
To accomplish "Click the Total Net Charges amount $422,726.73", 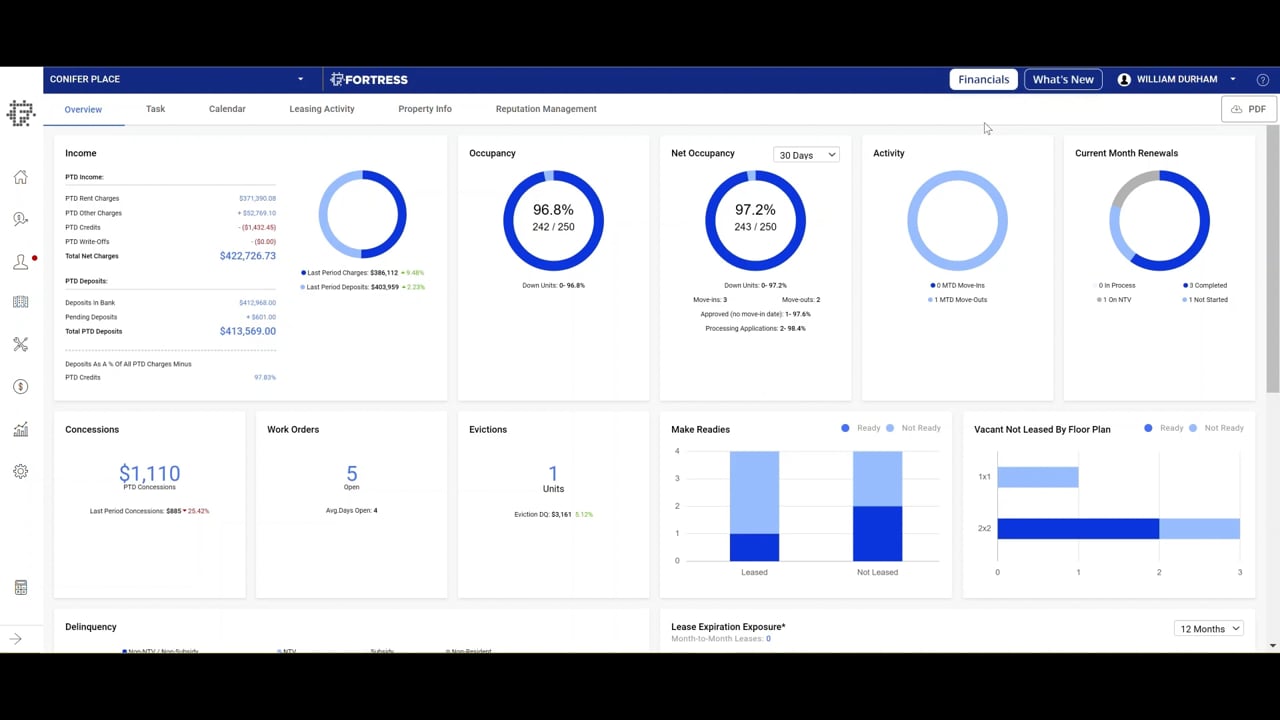I will tap(248, 256).
